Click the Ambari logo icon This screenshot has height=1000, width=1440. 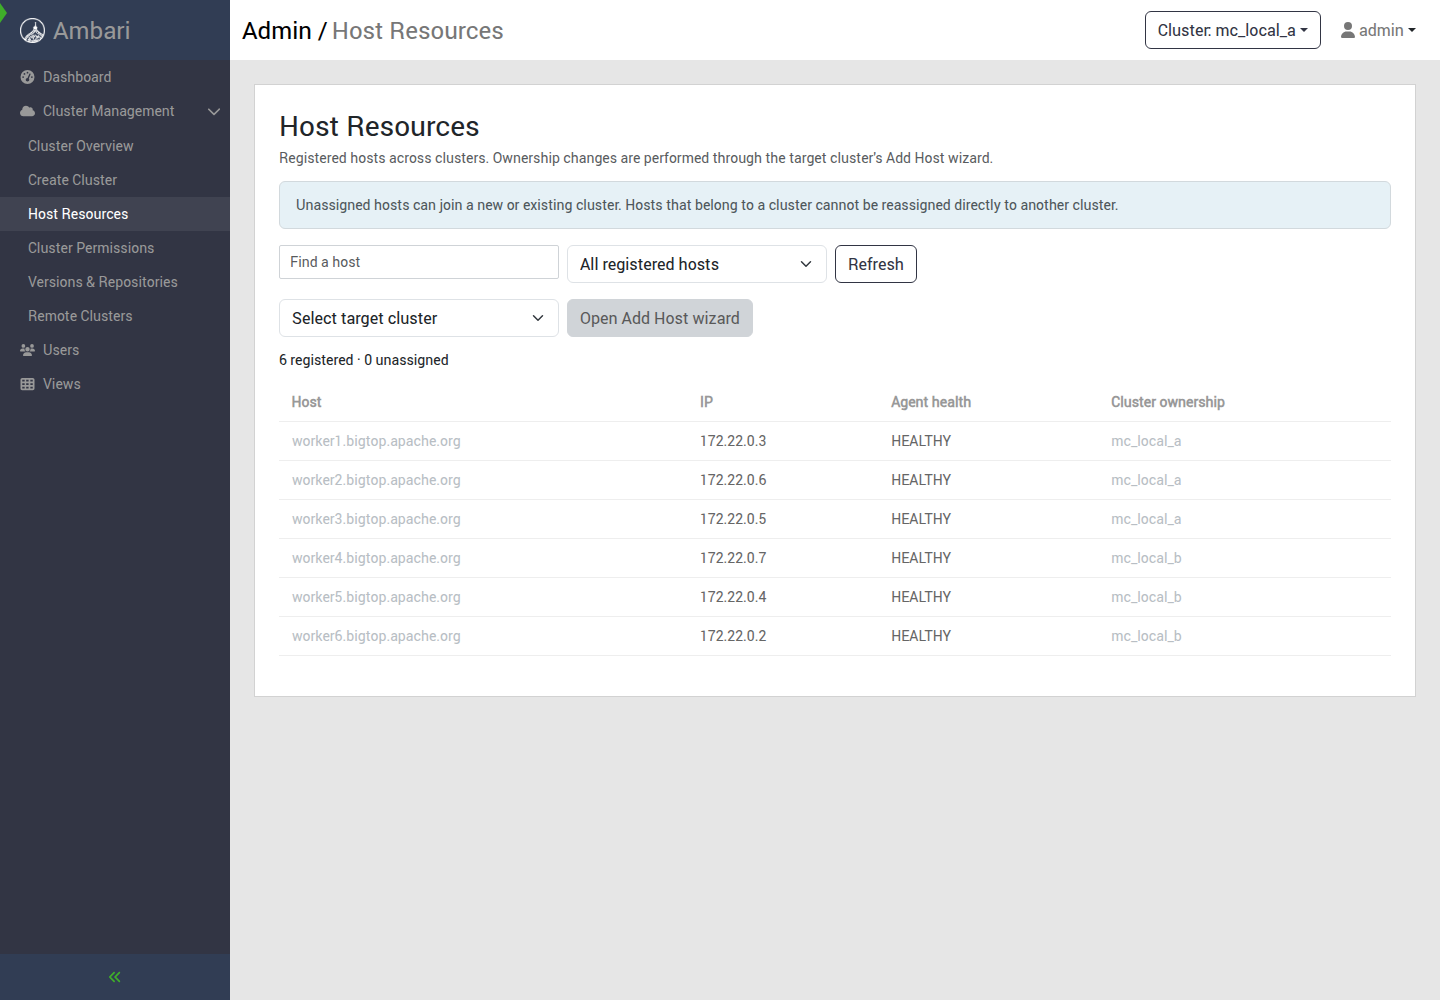tap(32, 31)
